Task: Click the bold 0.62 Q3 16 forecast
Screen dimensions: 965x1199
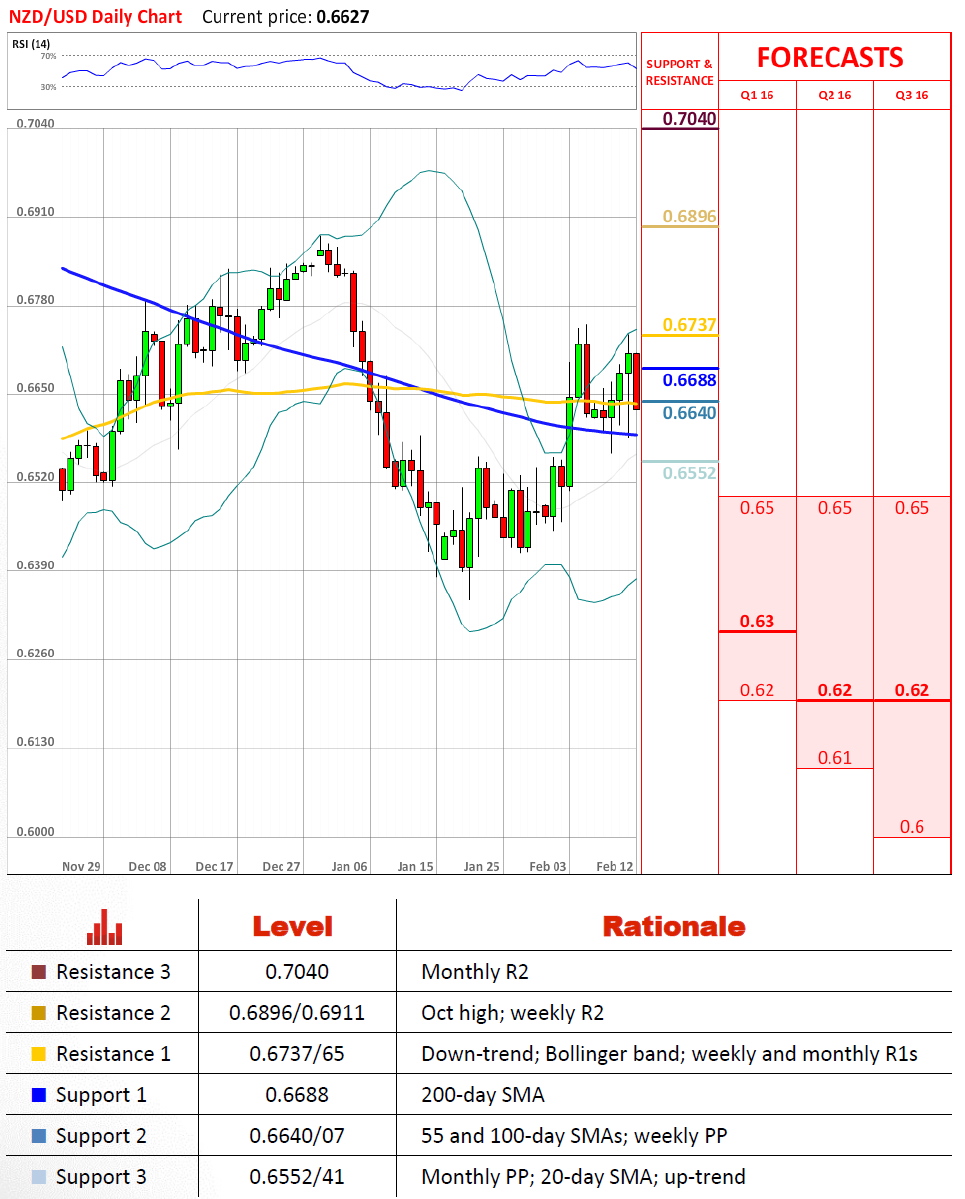Action: 912,690
